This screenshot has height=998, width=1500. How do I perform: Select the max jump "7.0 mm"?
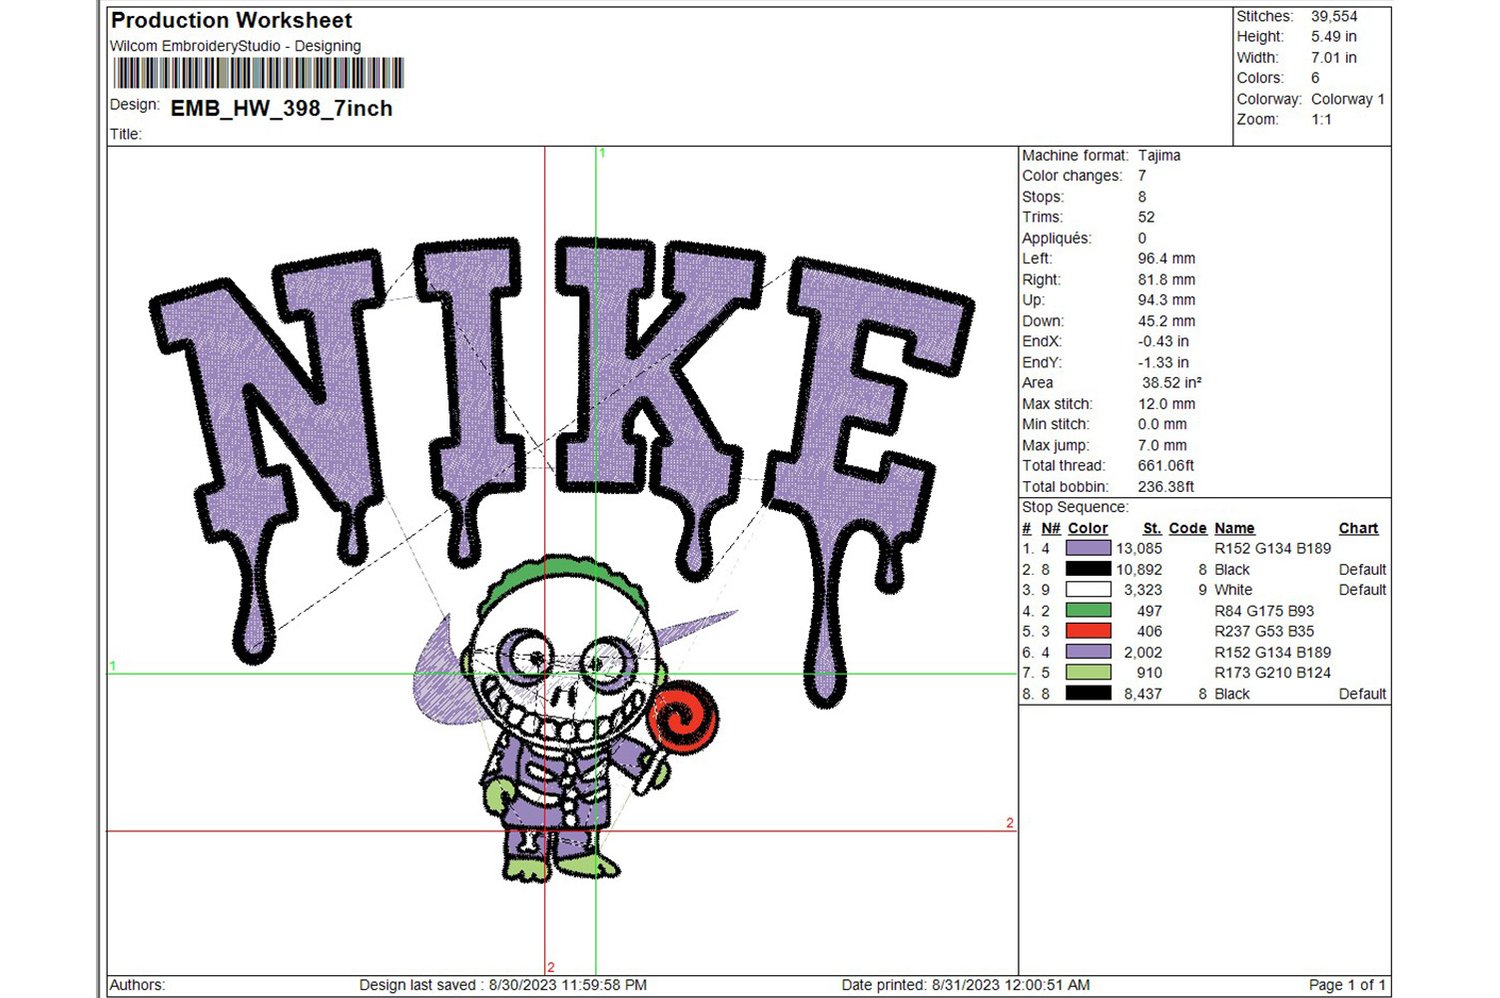[1162, 445]
